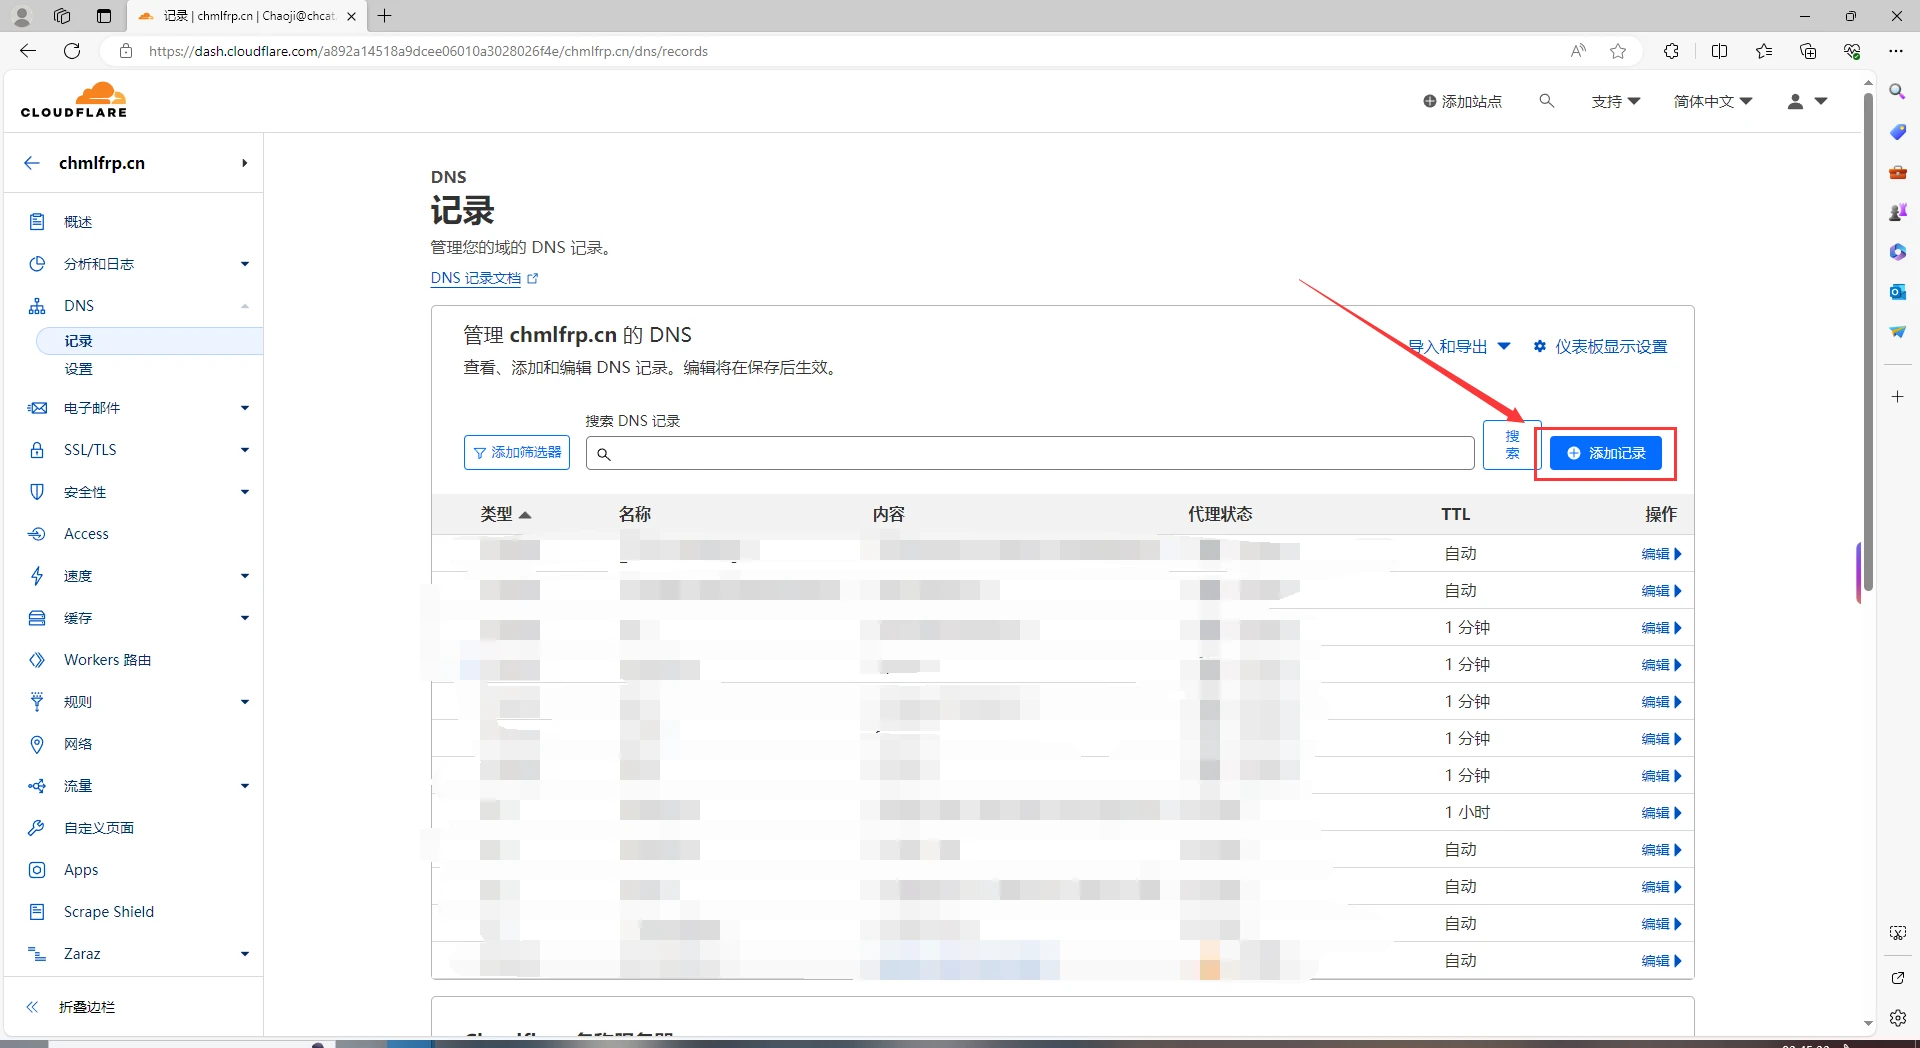
Task: Open the 导入和导出 dropdown
Action: (1460, 346)
